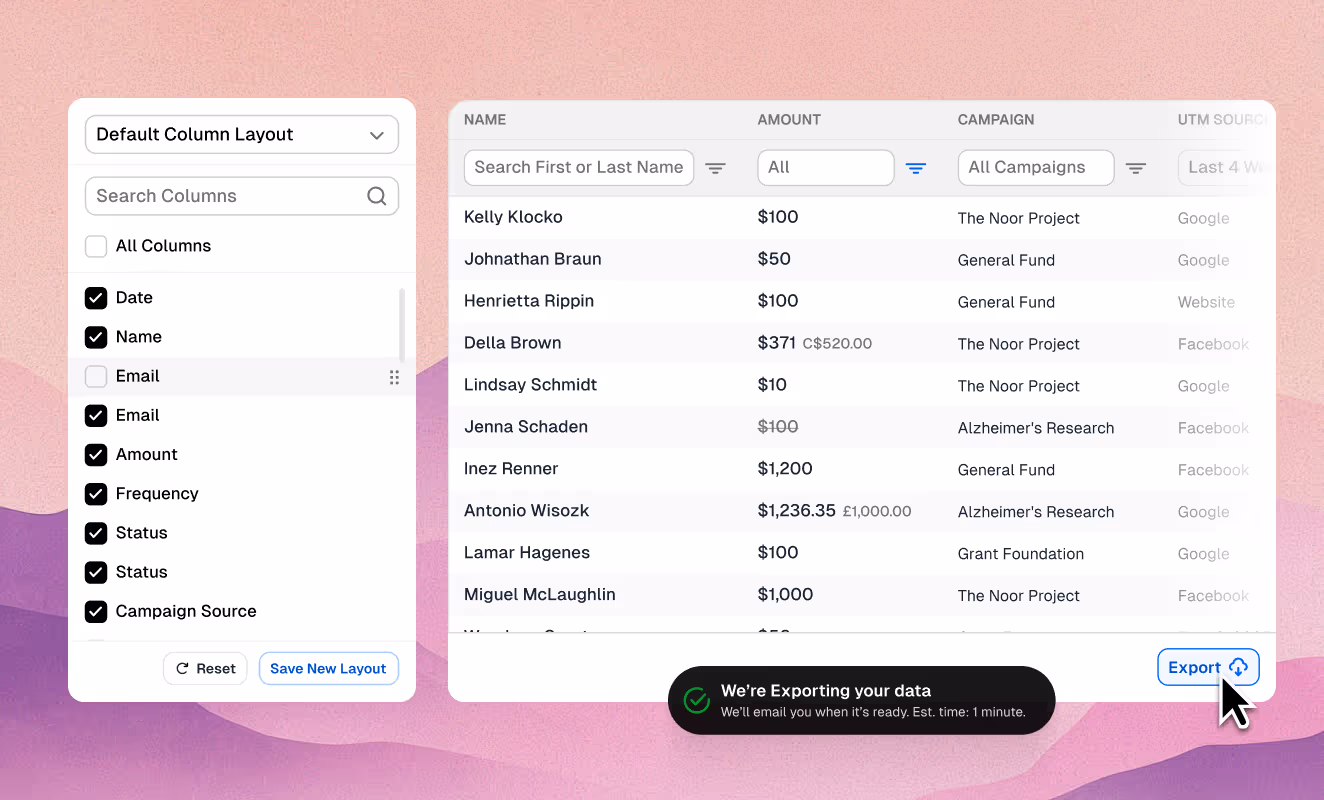Image resolution: width=1324 pixels, height=800 pixels.
Task: Click the Search First or Last Name field
Action: (x=579, y=168)
